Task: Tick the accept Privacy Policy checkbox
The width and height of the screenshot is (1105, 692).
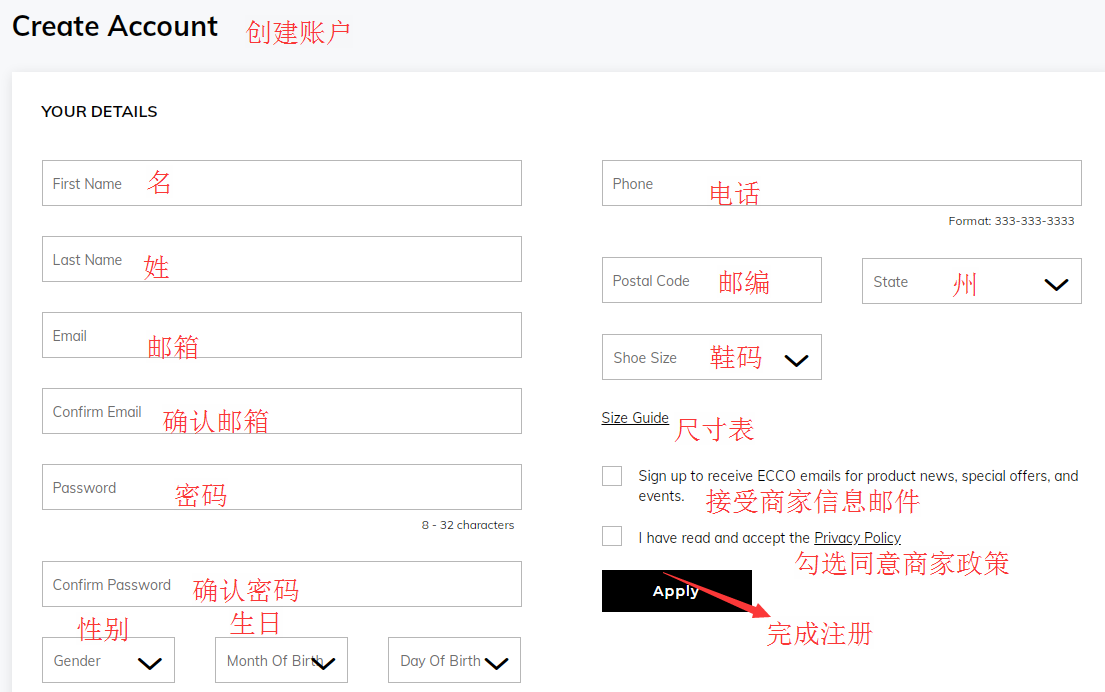Action: [x=612, y=536]
